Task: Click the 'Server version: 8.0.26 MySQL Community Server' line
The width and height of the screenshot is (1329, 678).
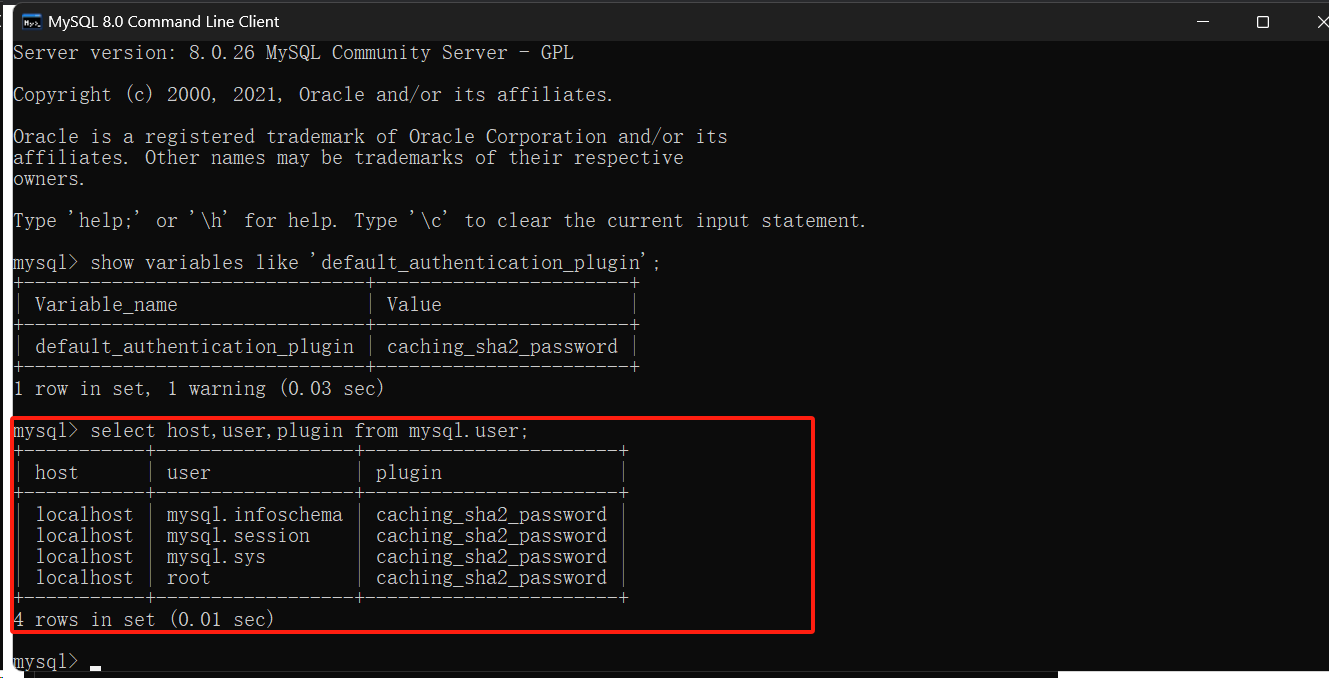Action: click(293, 53)
